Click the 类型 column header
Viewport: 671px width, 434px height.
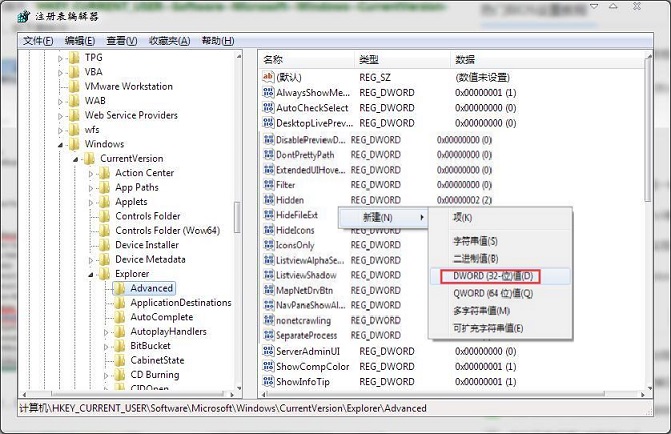tap(402, 59)
